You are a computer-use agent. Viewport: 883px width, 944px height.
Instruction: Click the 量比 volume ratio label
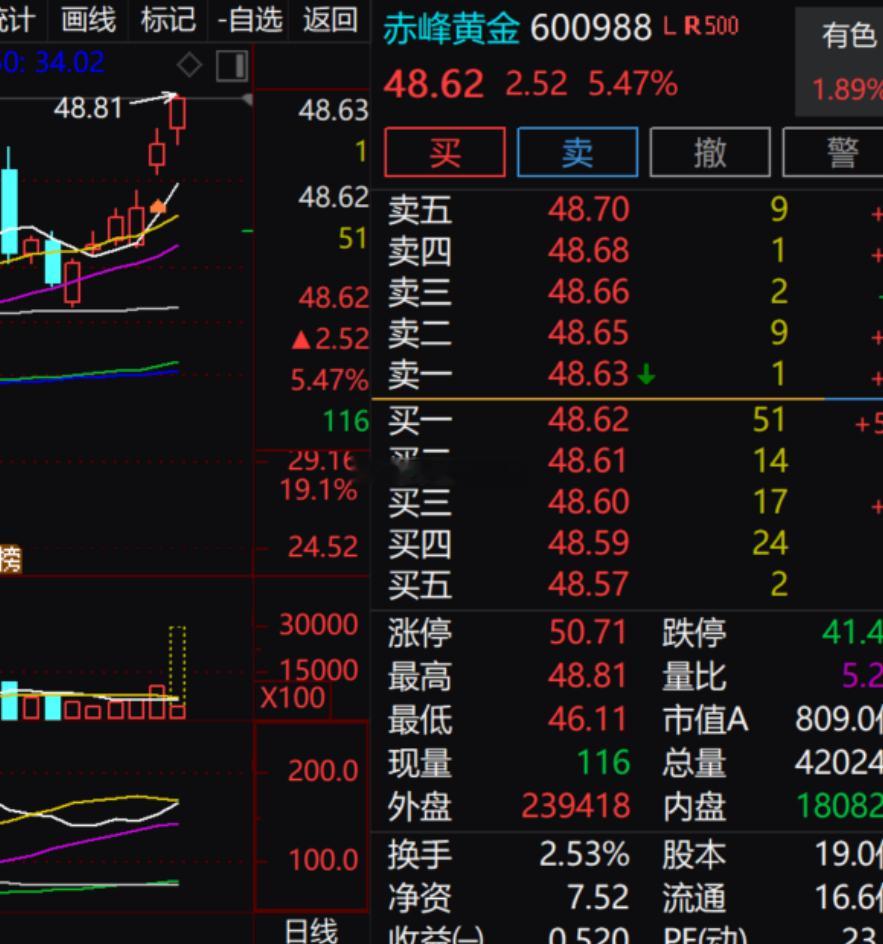(694, 675)
